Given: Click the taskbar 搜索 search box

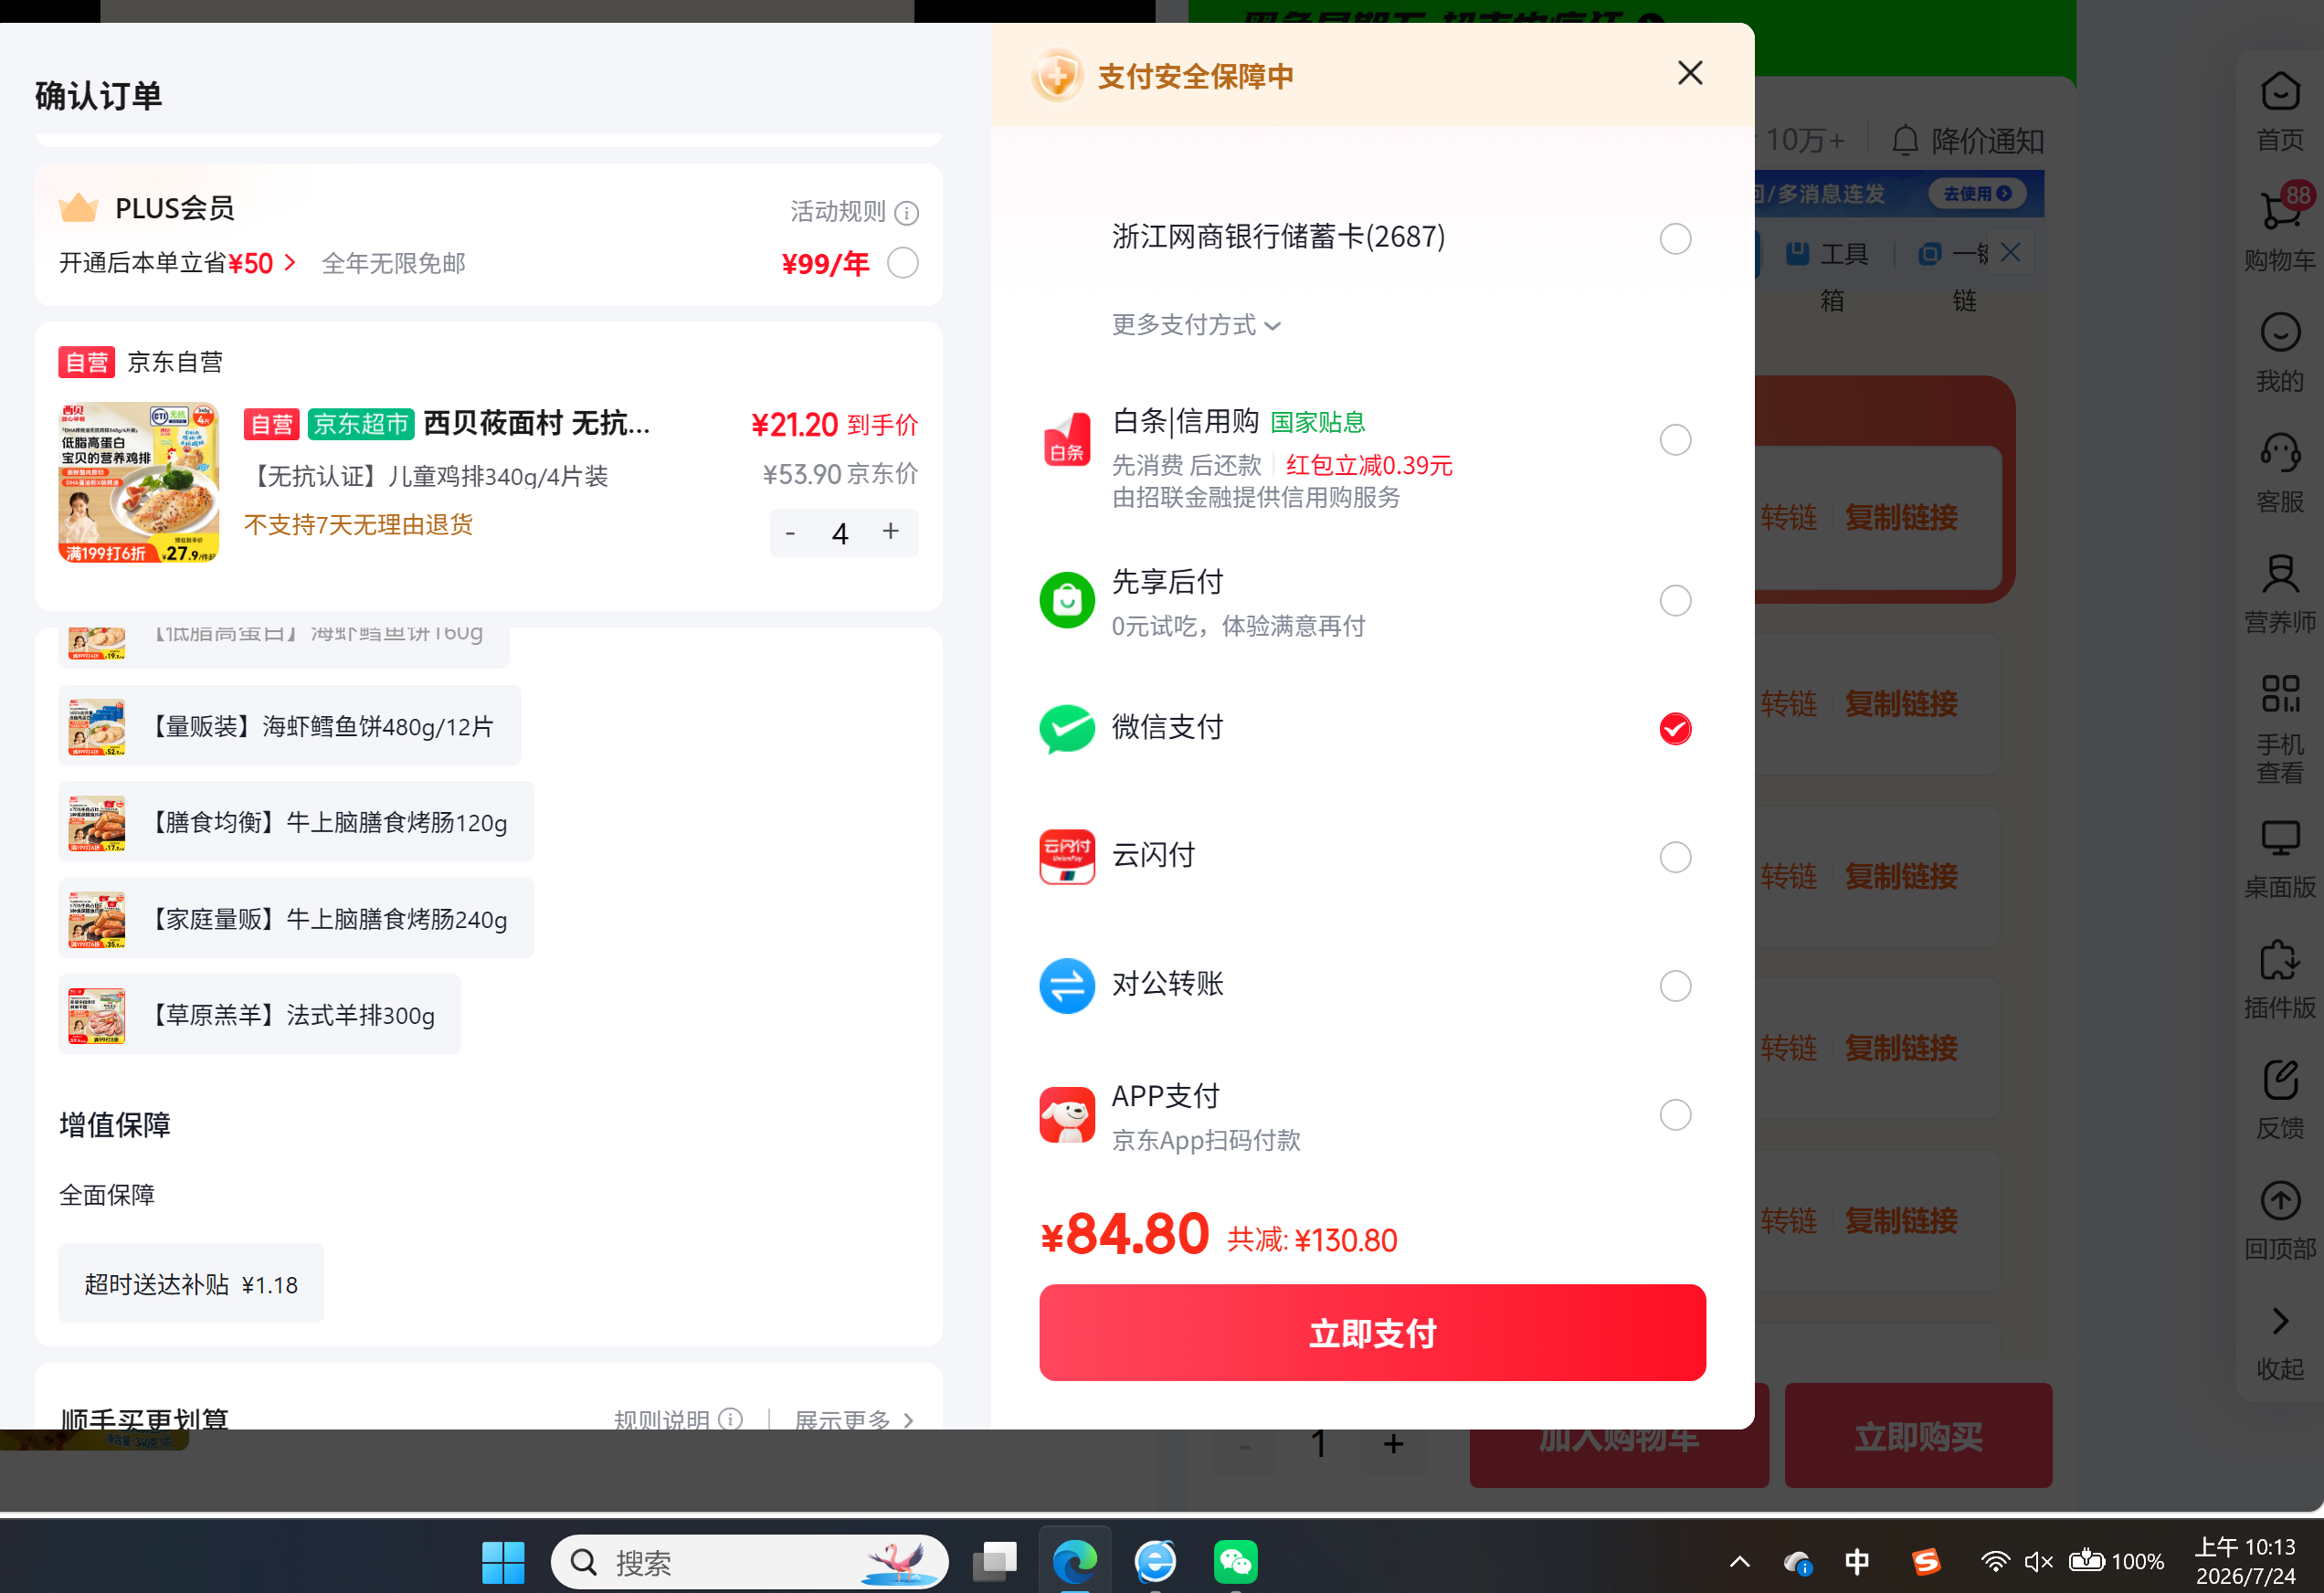Looking at the screenshot, I should 749,1562.
